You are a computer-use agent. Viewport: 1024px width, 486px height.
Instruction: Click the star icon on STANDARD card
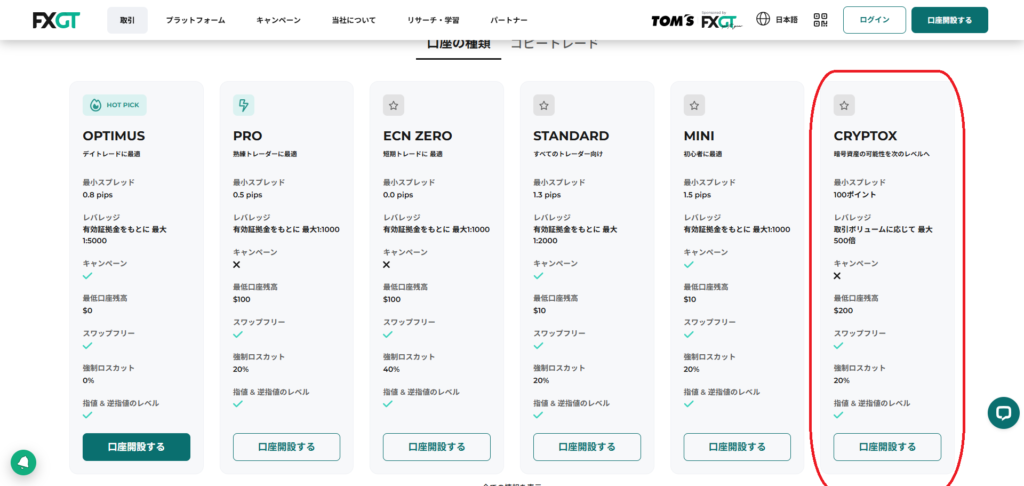point(544,105)
